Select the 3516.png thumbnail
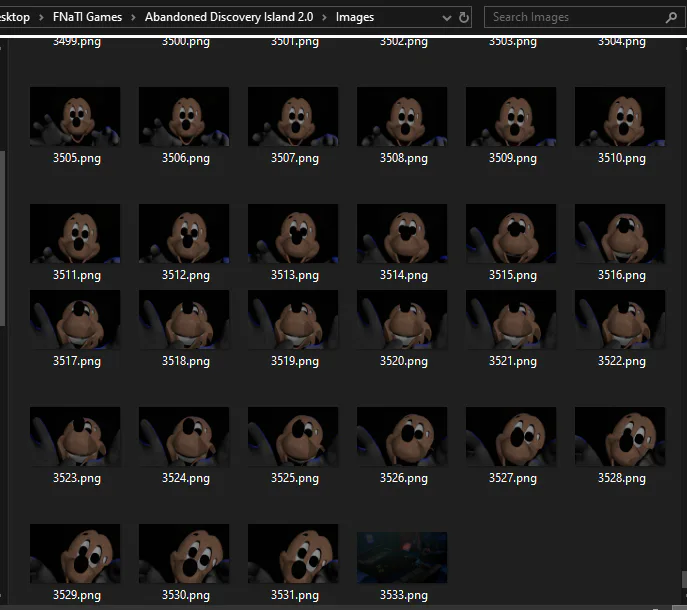687x610 pixels. point(620,234)
